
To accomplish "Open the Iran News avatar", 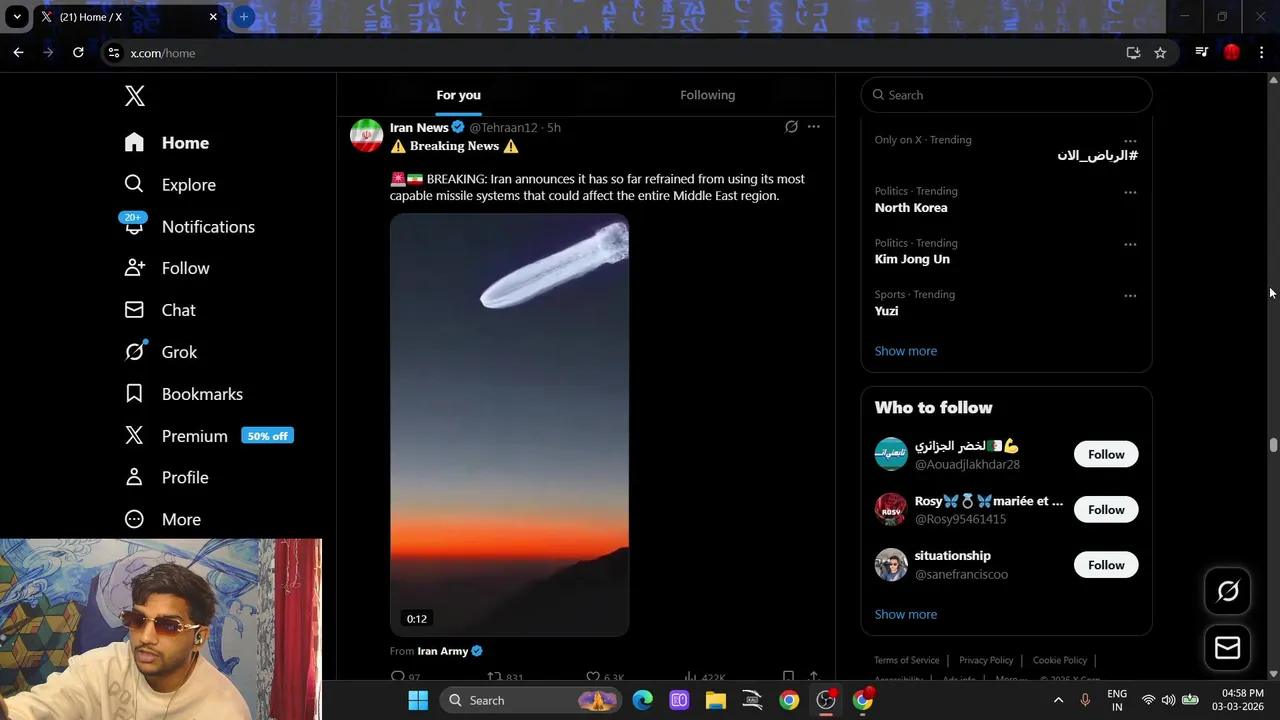I will click(366, 135).
